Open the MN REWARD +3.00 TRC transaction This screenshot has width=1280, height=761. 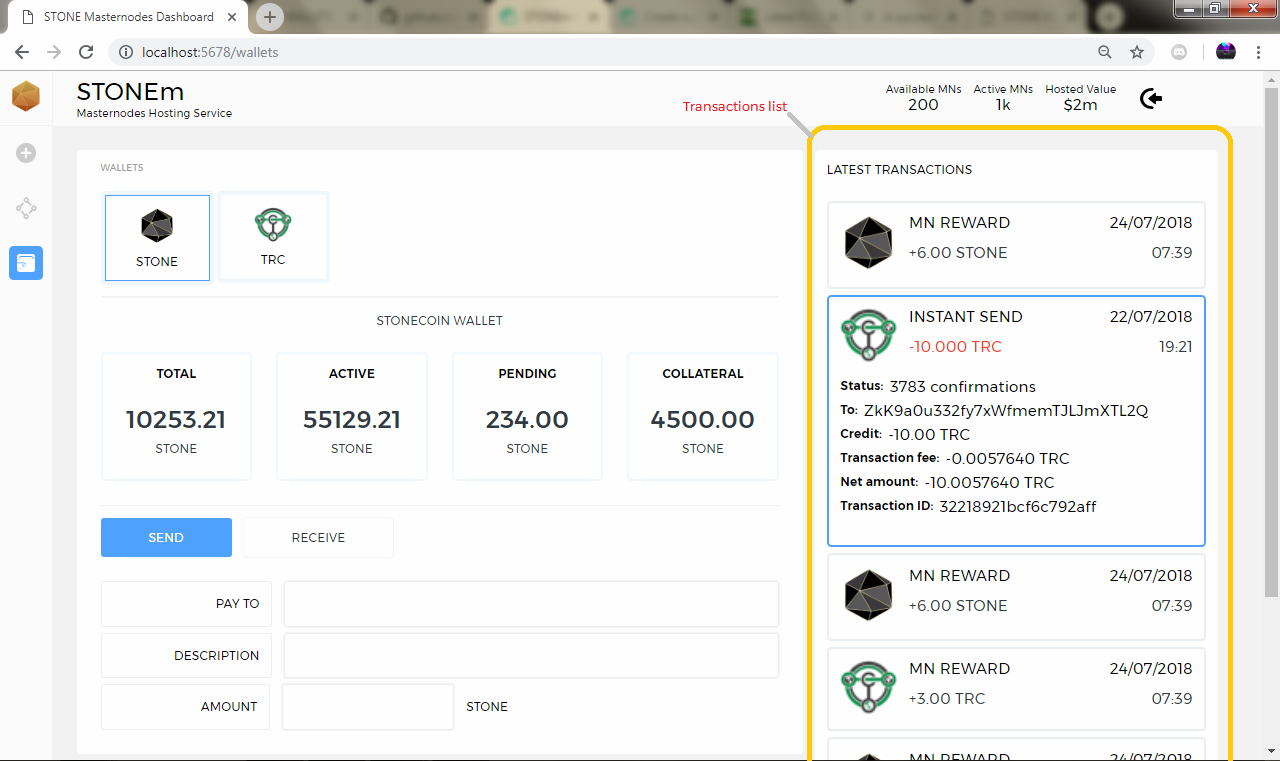coord(1016,691)
